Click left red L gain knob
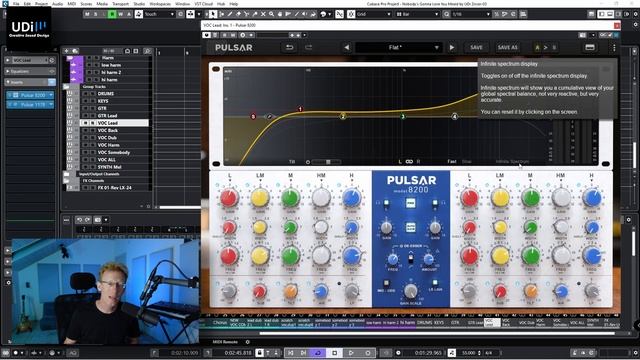This screenshot has width=640, height=360. pyautogui.click(x=229, y=198)
